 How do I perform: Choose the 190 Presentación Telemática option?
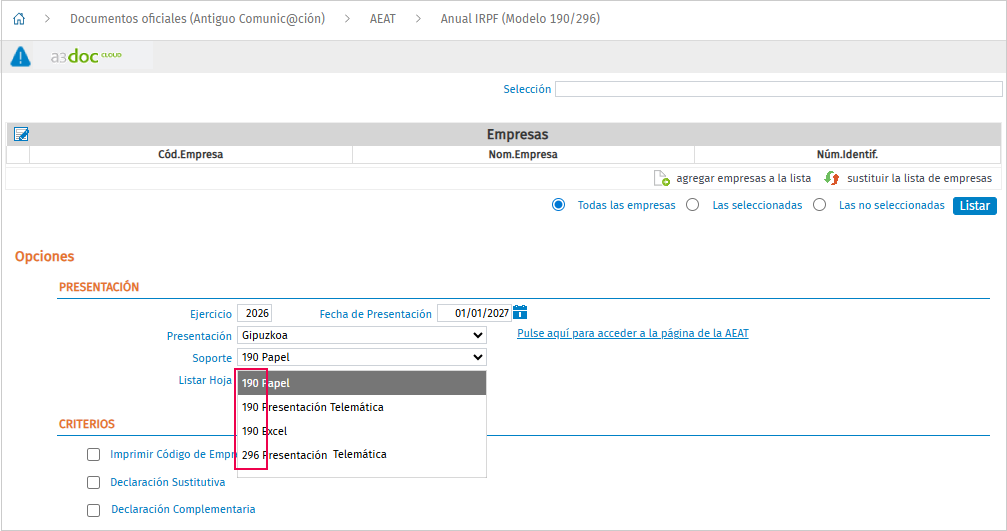[362, 407]
